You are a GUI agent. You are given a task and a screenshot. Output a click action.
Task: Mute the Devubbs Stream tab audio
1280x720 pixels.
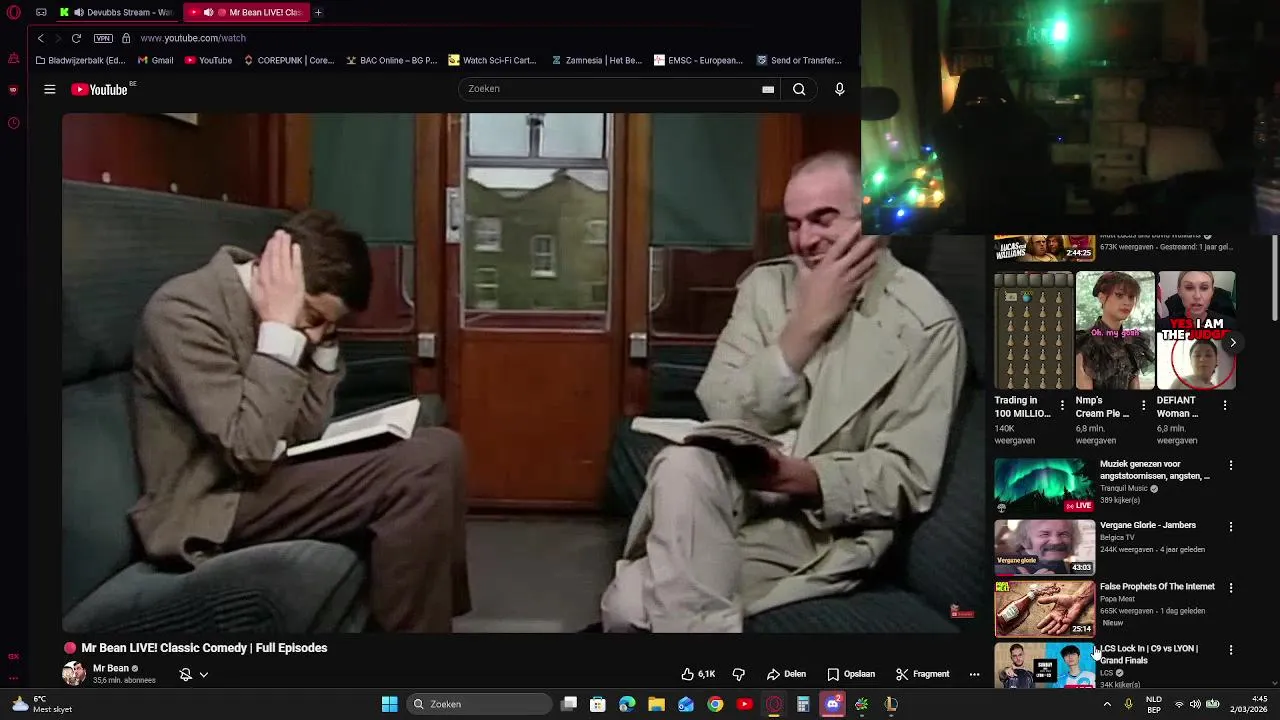pyautogui.click(x=78, y=12)
